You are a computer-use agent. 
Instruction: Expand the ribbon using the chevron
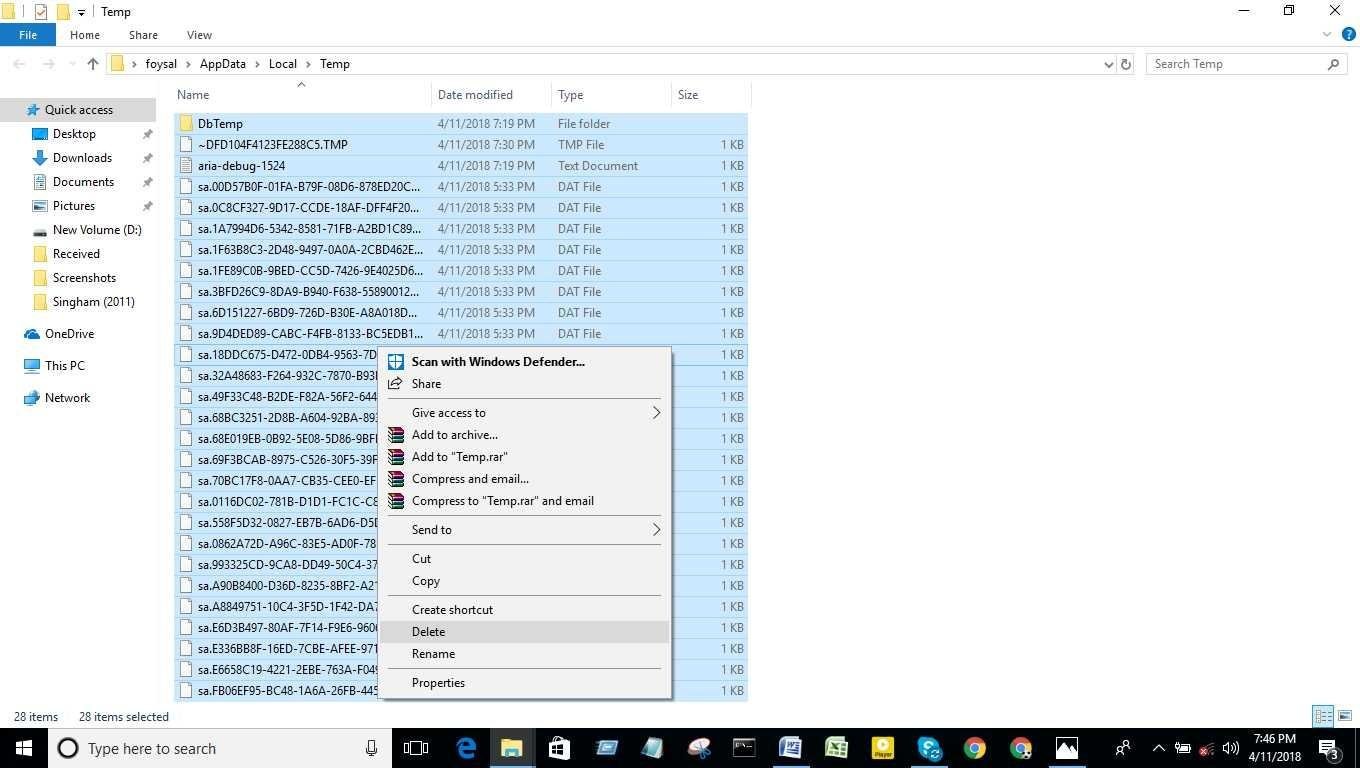coord(1329,35)
